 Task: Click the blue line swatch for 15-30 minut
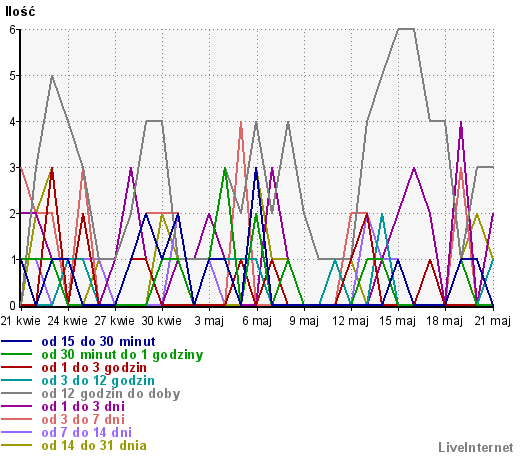click(x=16, y=341)
